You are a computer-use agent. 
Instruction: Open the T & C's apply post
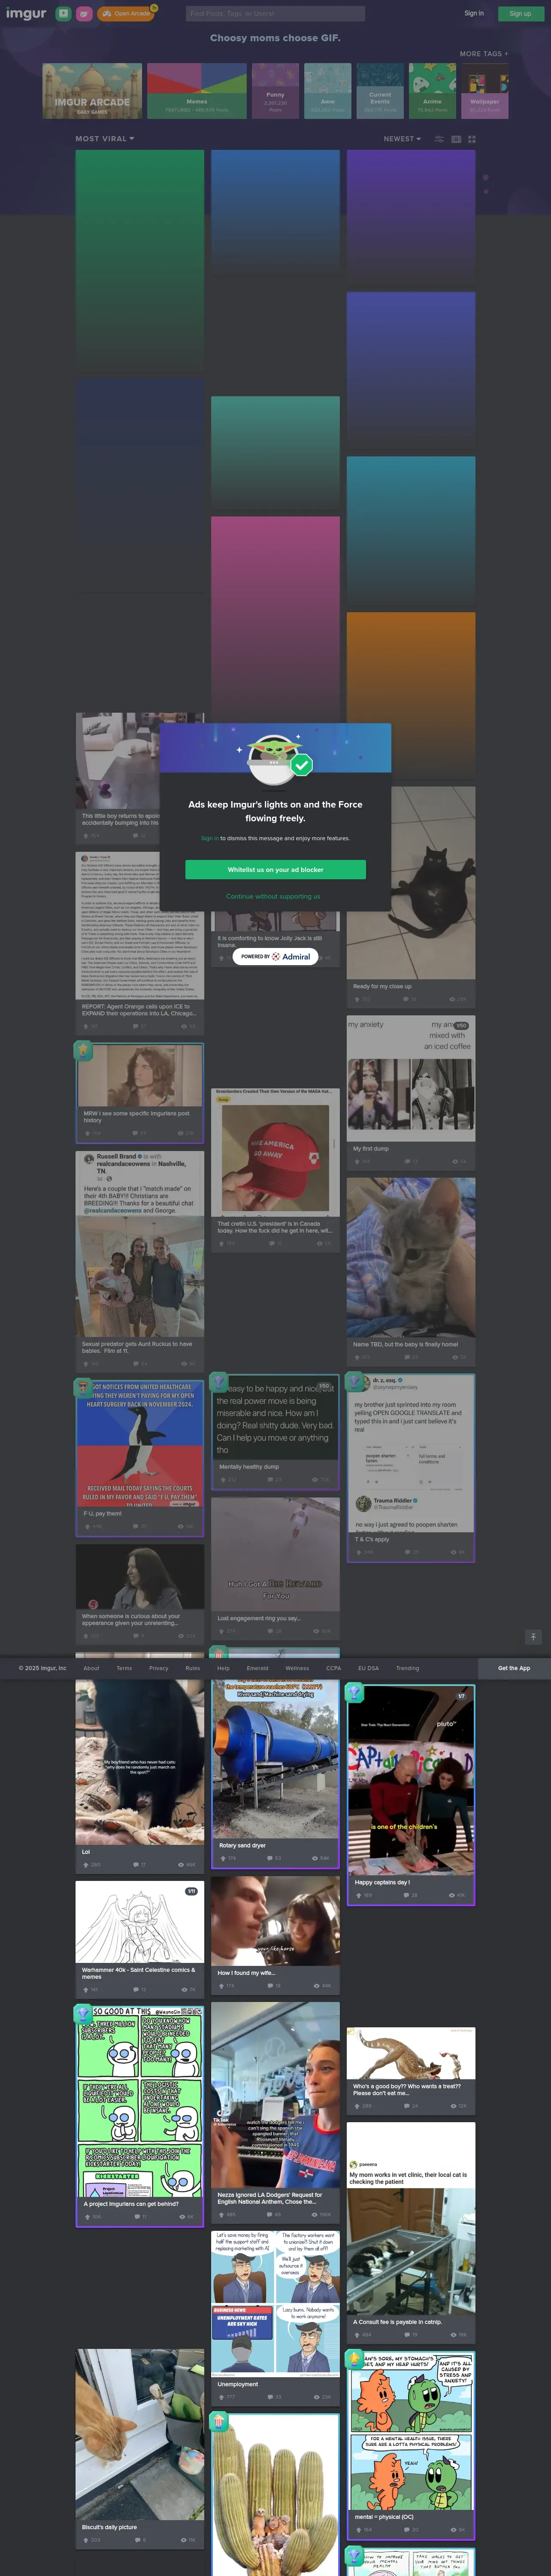pos(411,1467)
